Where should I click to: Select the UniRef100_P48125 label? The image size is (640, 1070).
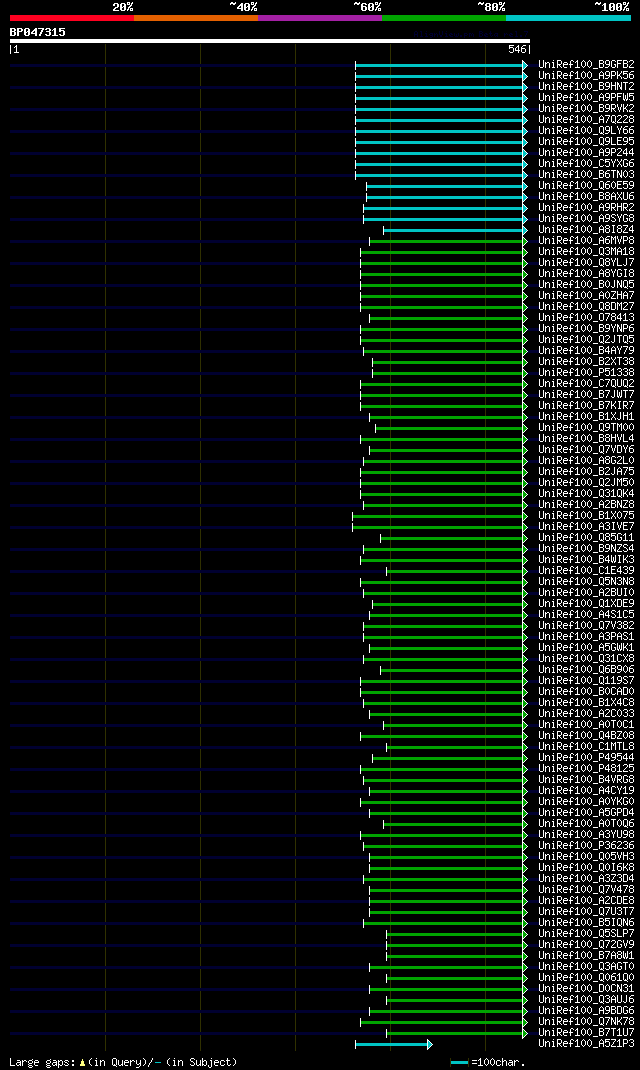586,768
